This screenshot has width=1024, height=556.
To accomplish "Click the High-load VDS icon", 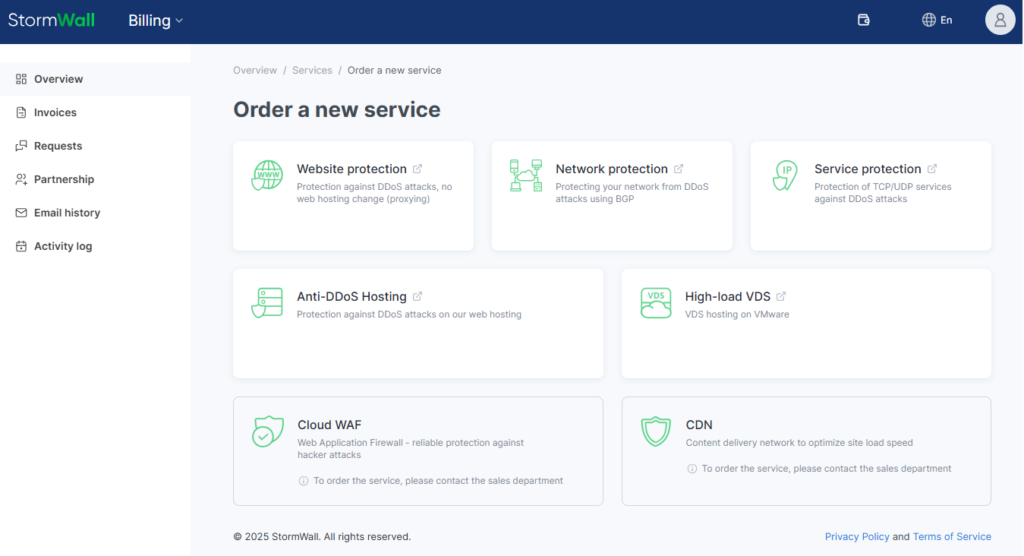I will point(656,303).
